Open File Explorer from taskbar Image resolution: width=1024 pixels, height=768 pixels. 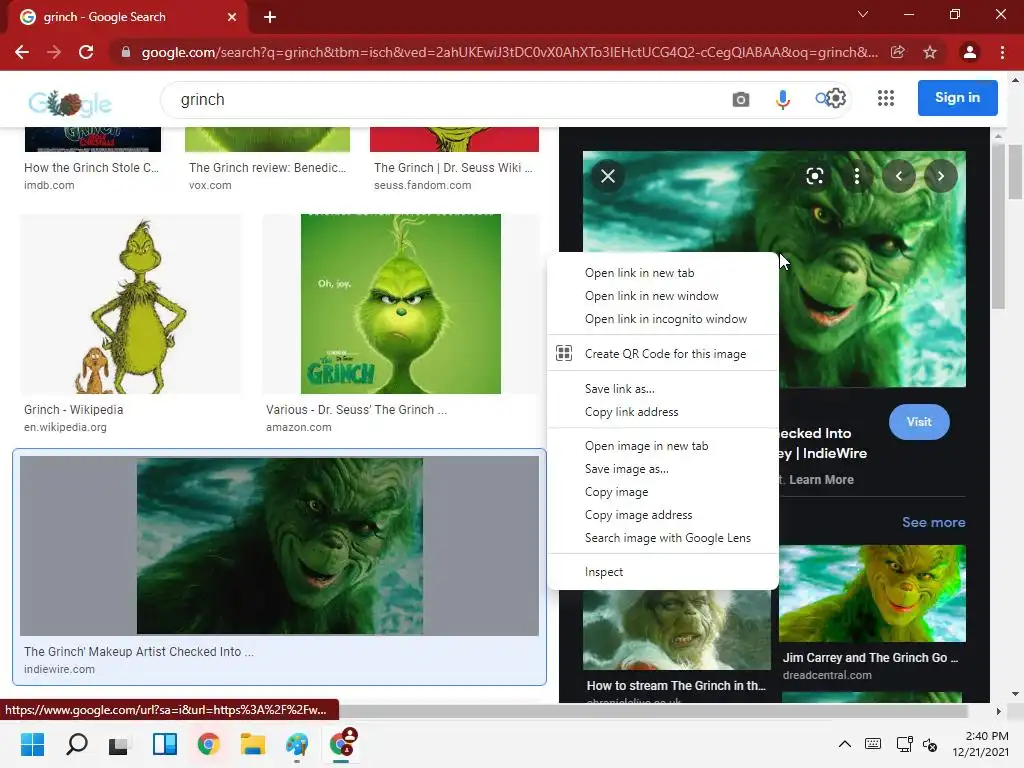coord(253,744)
